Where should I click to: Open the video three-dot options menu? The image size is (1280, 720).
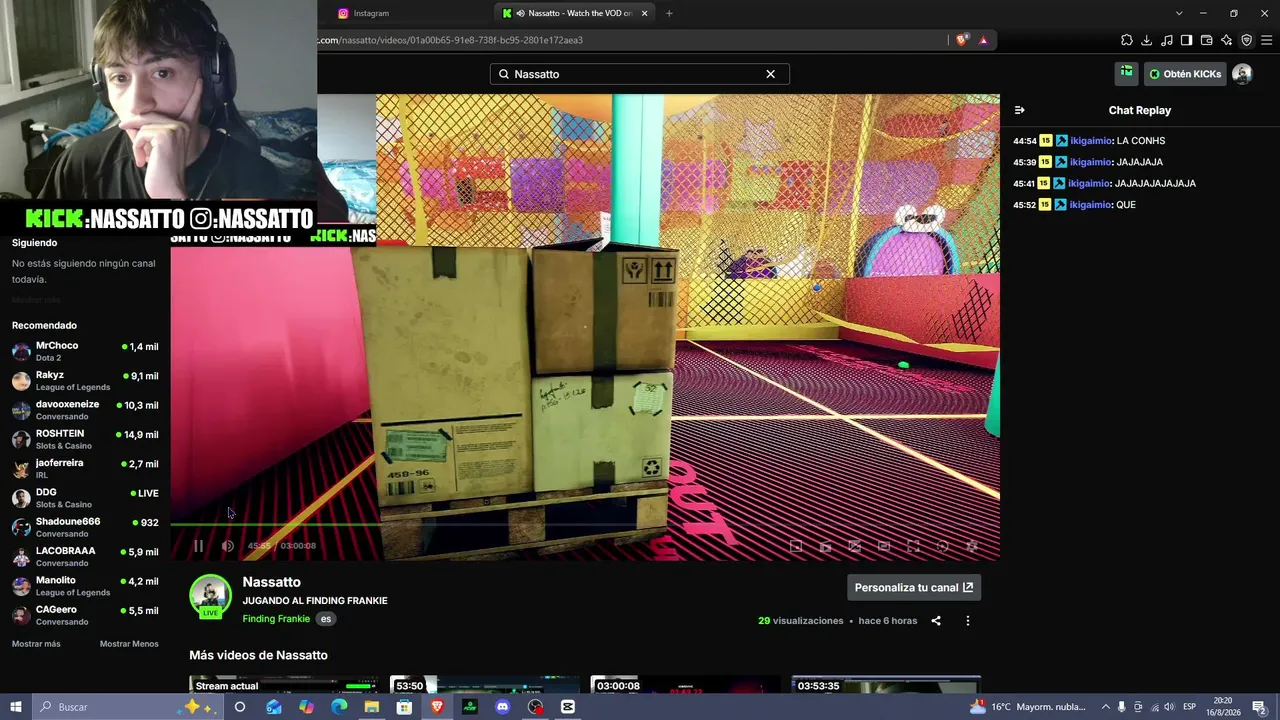pos(967,621)
